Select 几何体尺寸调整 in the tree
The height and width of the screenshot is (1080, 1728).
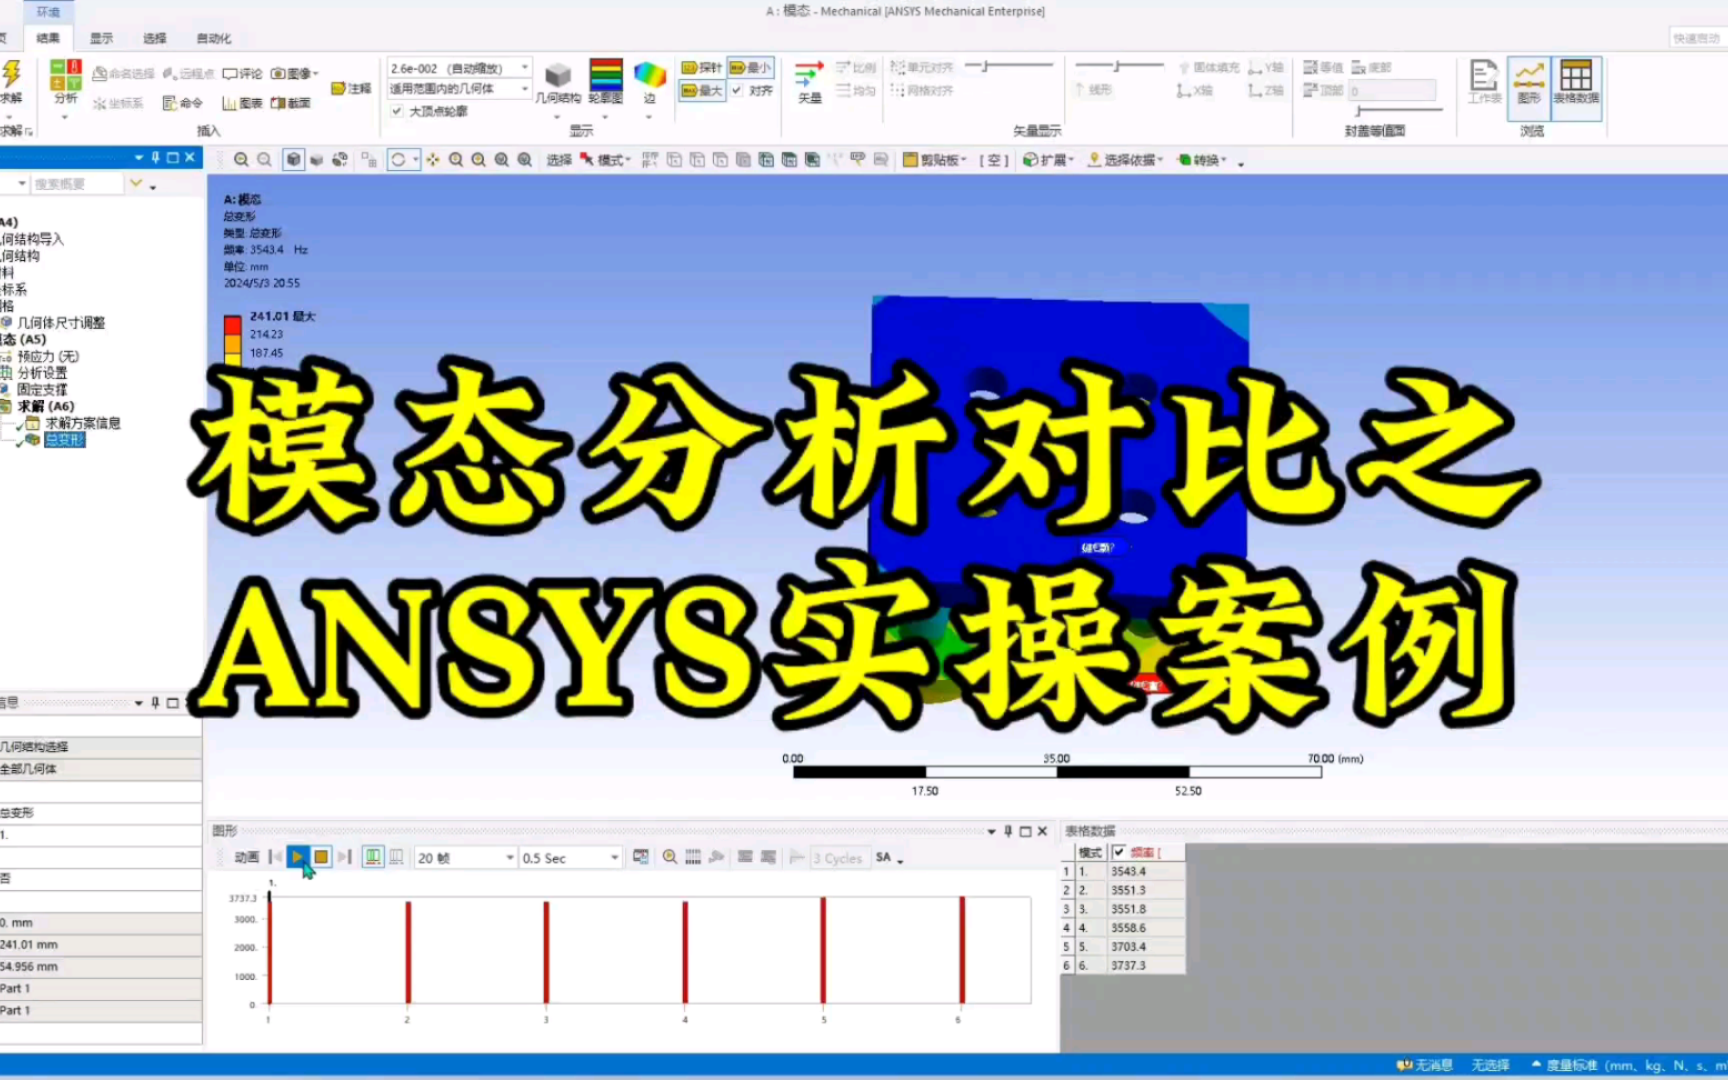pyautogui.click(x=60, y=323)
